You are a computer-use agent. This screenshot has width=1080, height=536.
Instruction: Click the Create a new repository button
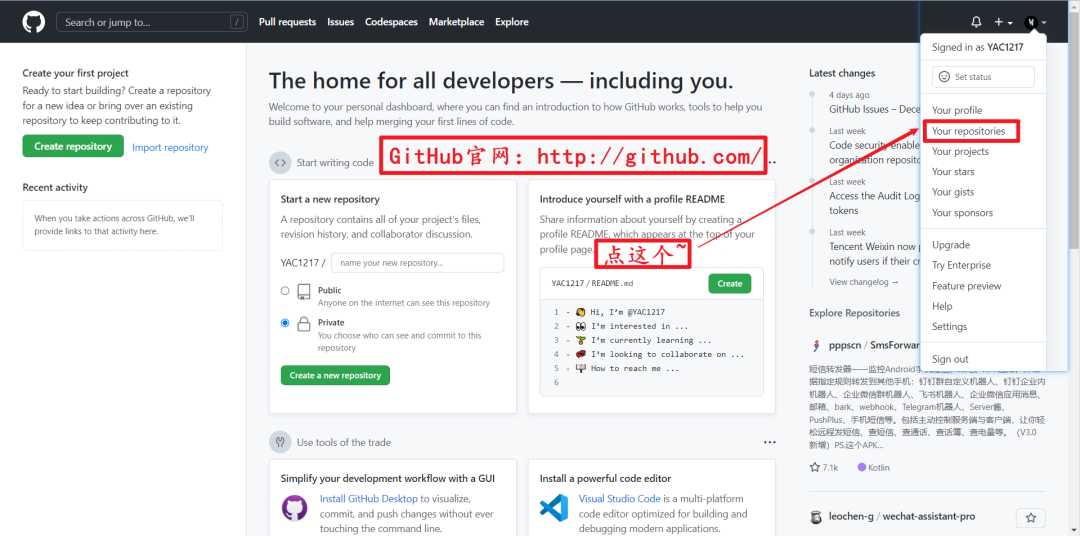point(335,375)
